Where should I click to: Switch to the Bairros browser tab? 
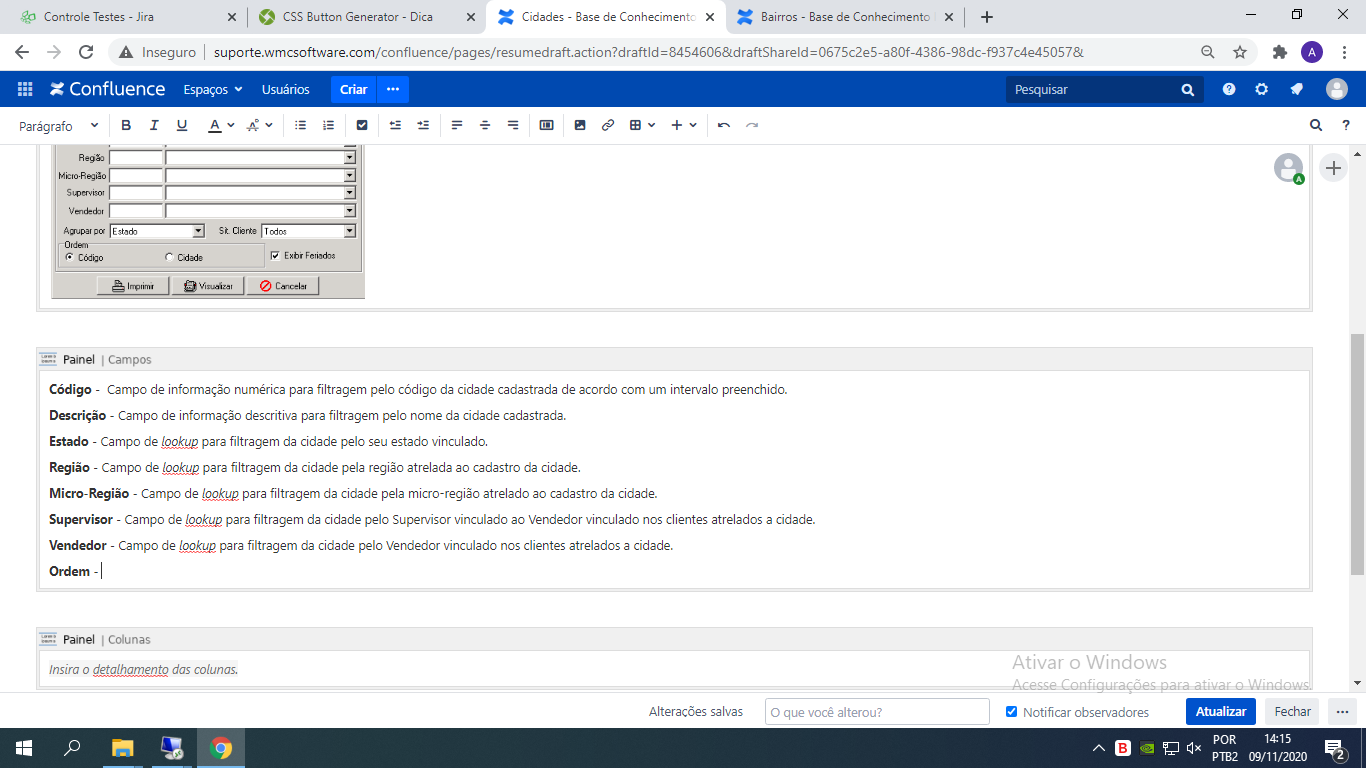click(840, 17)
